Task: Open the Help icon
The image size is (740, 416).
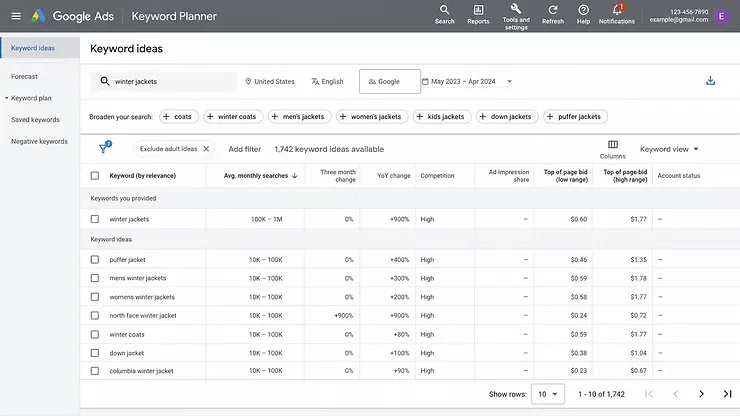Action: point(583,15)
